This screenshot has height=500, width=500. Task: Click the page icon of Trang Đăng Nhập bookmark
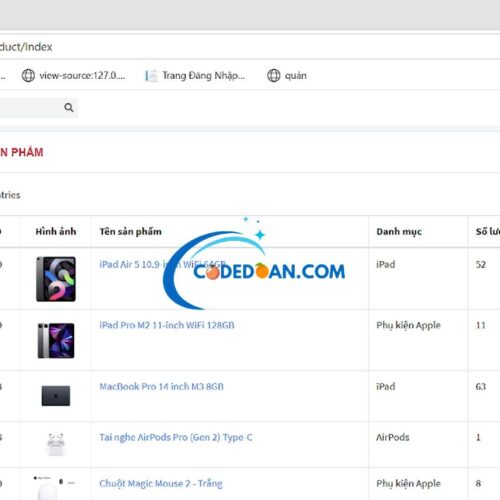tap(151, 76)
